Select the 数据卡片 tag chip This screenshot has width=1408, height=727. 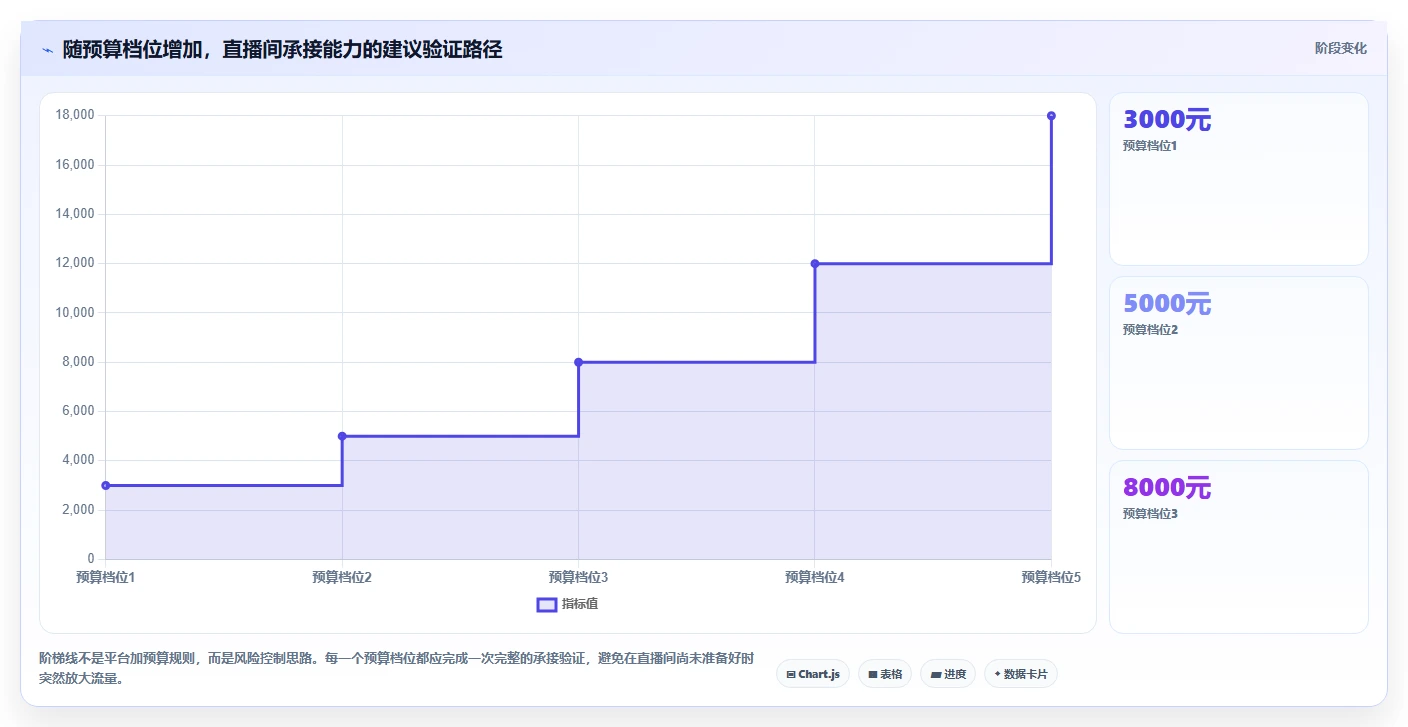[1021, 674]
